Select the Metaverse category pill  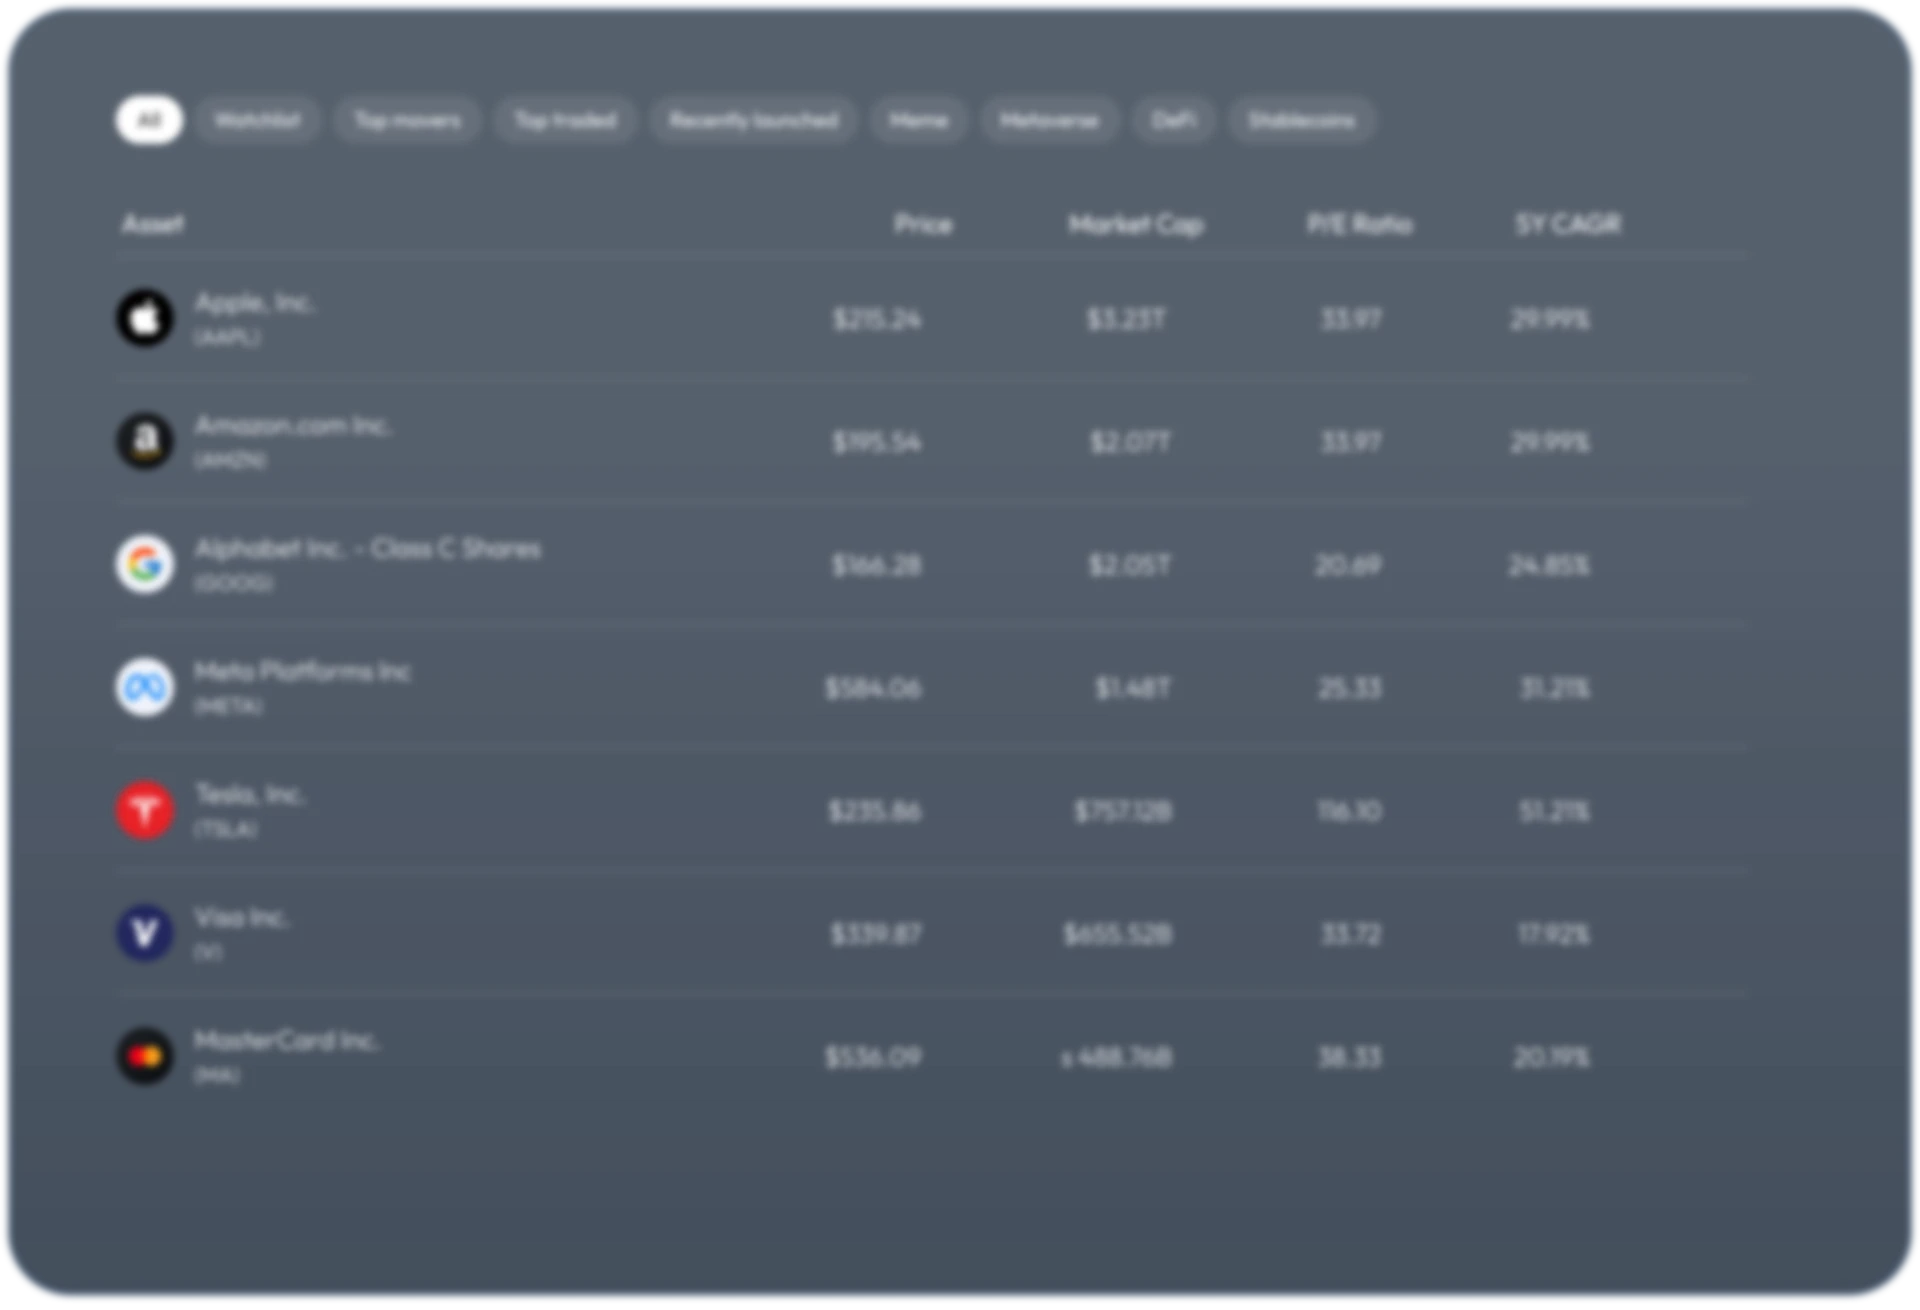pos(1050,119)
